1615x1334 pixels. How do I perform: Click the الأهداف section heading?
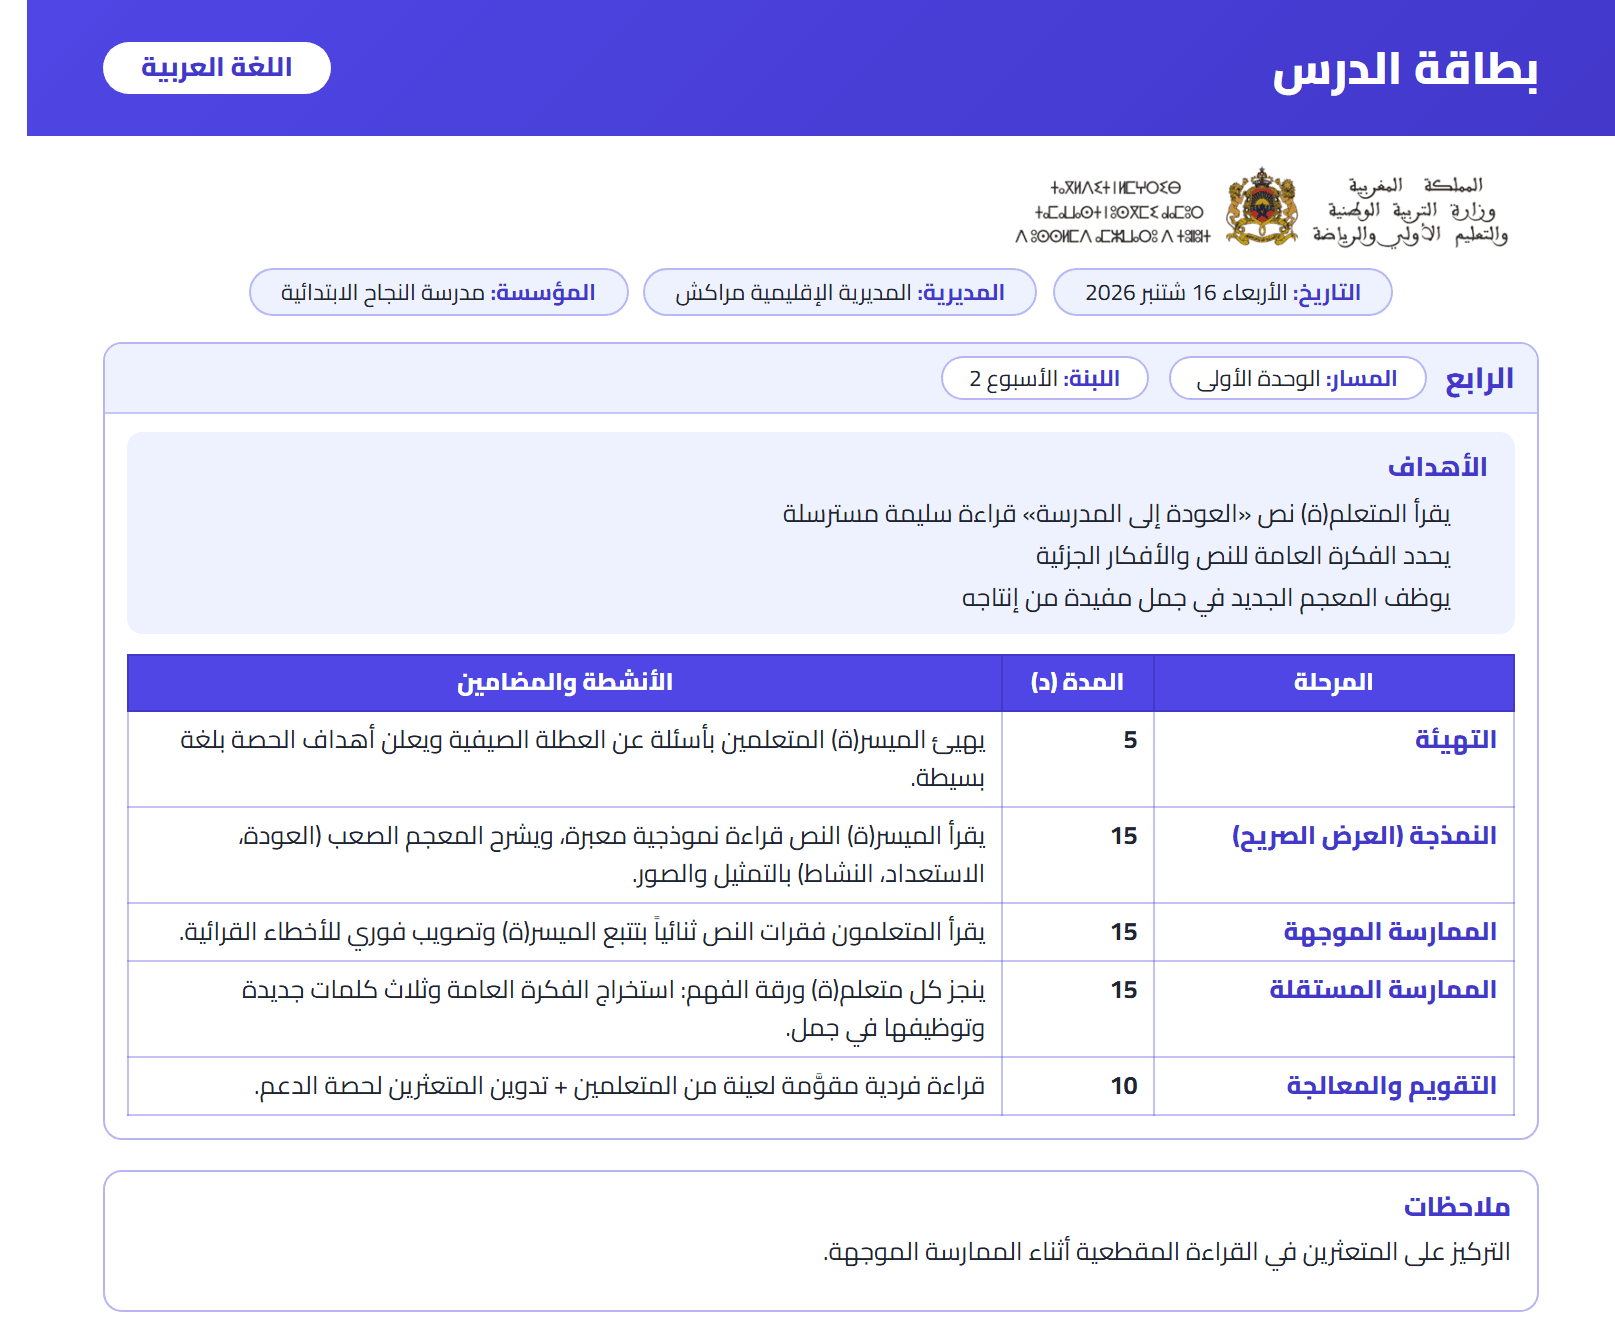[1437, 467]
